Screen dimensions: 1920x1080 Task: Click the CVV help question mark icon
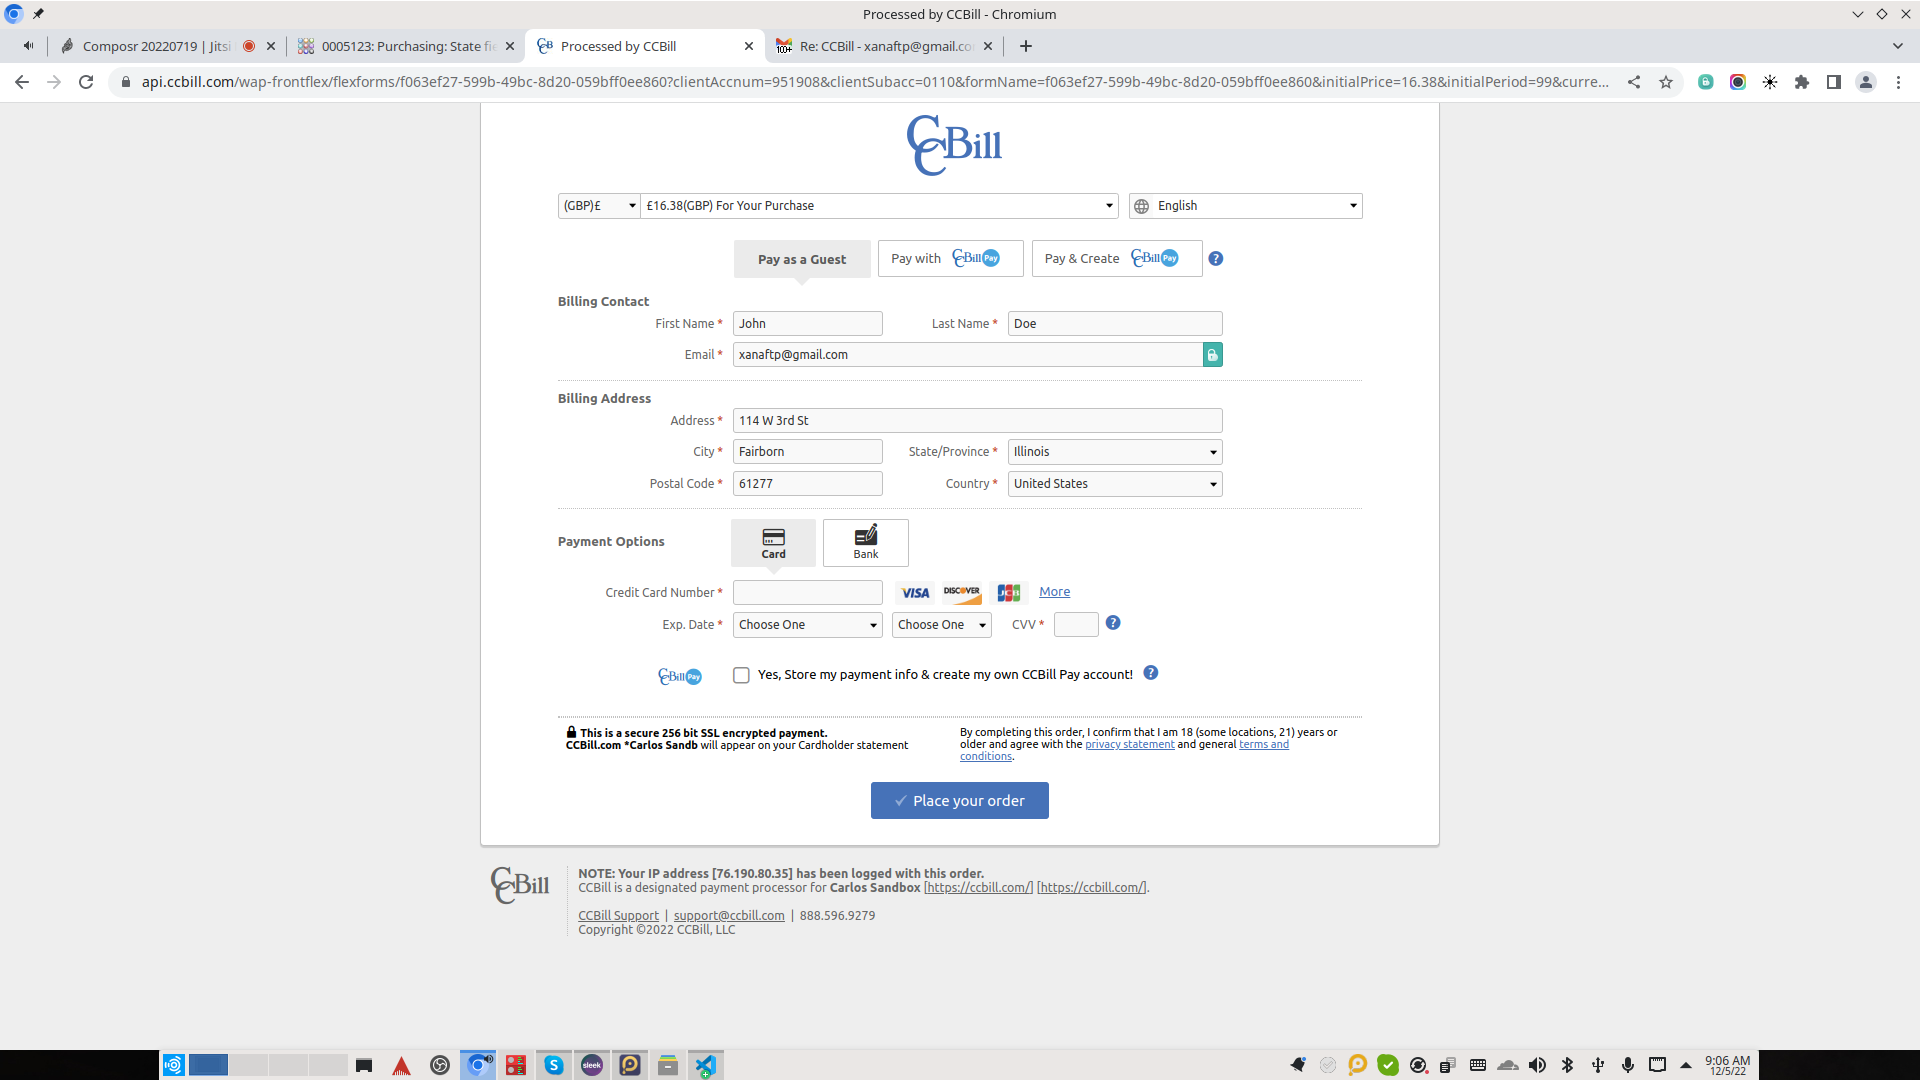[1113, 623]
